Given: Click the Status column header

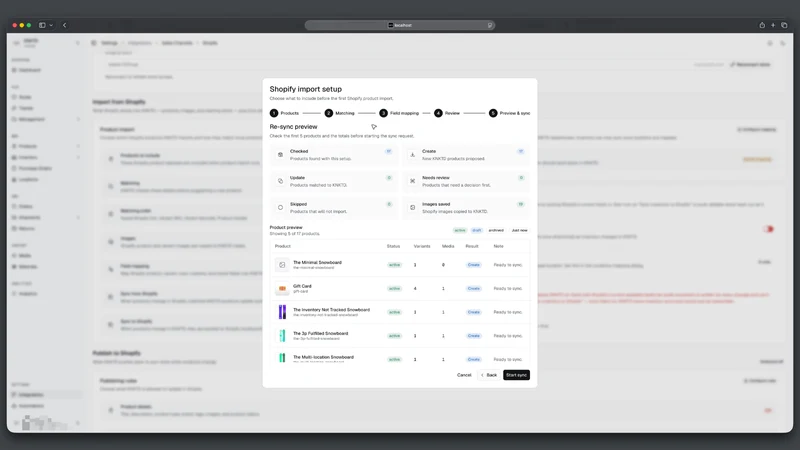Looking at the screenshot, I should tap(393, 246).
